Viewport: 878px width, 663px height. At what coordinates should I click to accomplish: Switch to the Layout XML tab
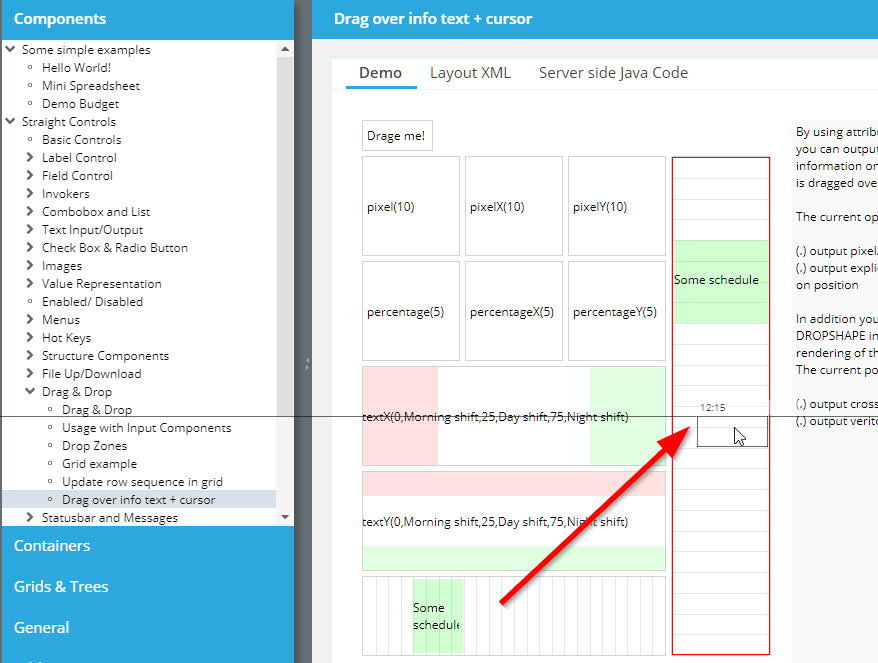coord(470,73)
